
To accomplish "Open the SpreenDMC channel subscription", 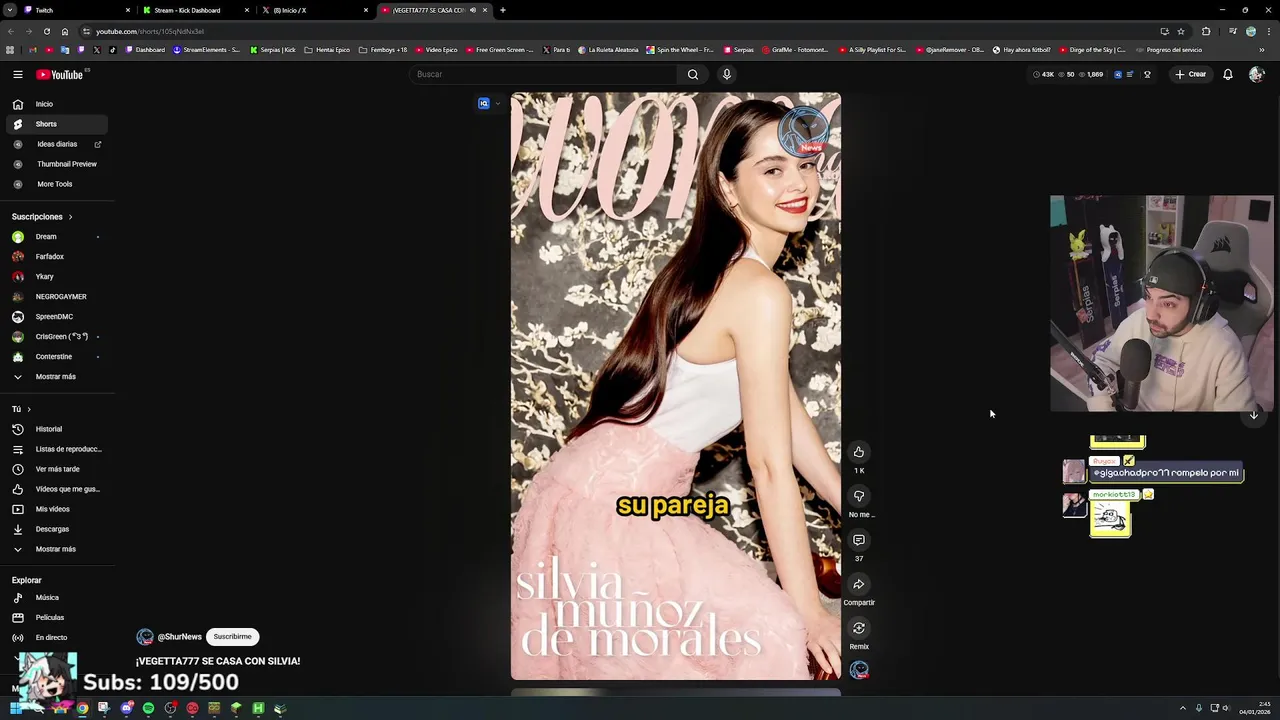I will (x=58, y=317).
